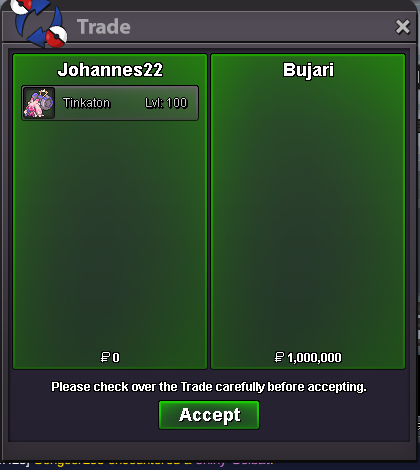Click the Trade title text
This screenshot has width=420, height=470.
pyautogui.click(x=104, y=27)
